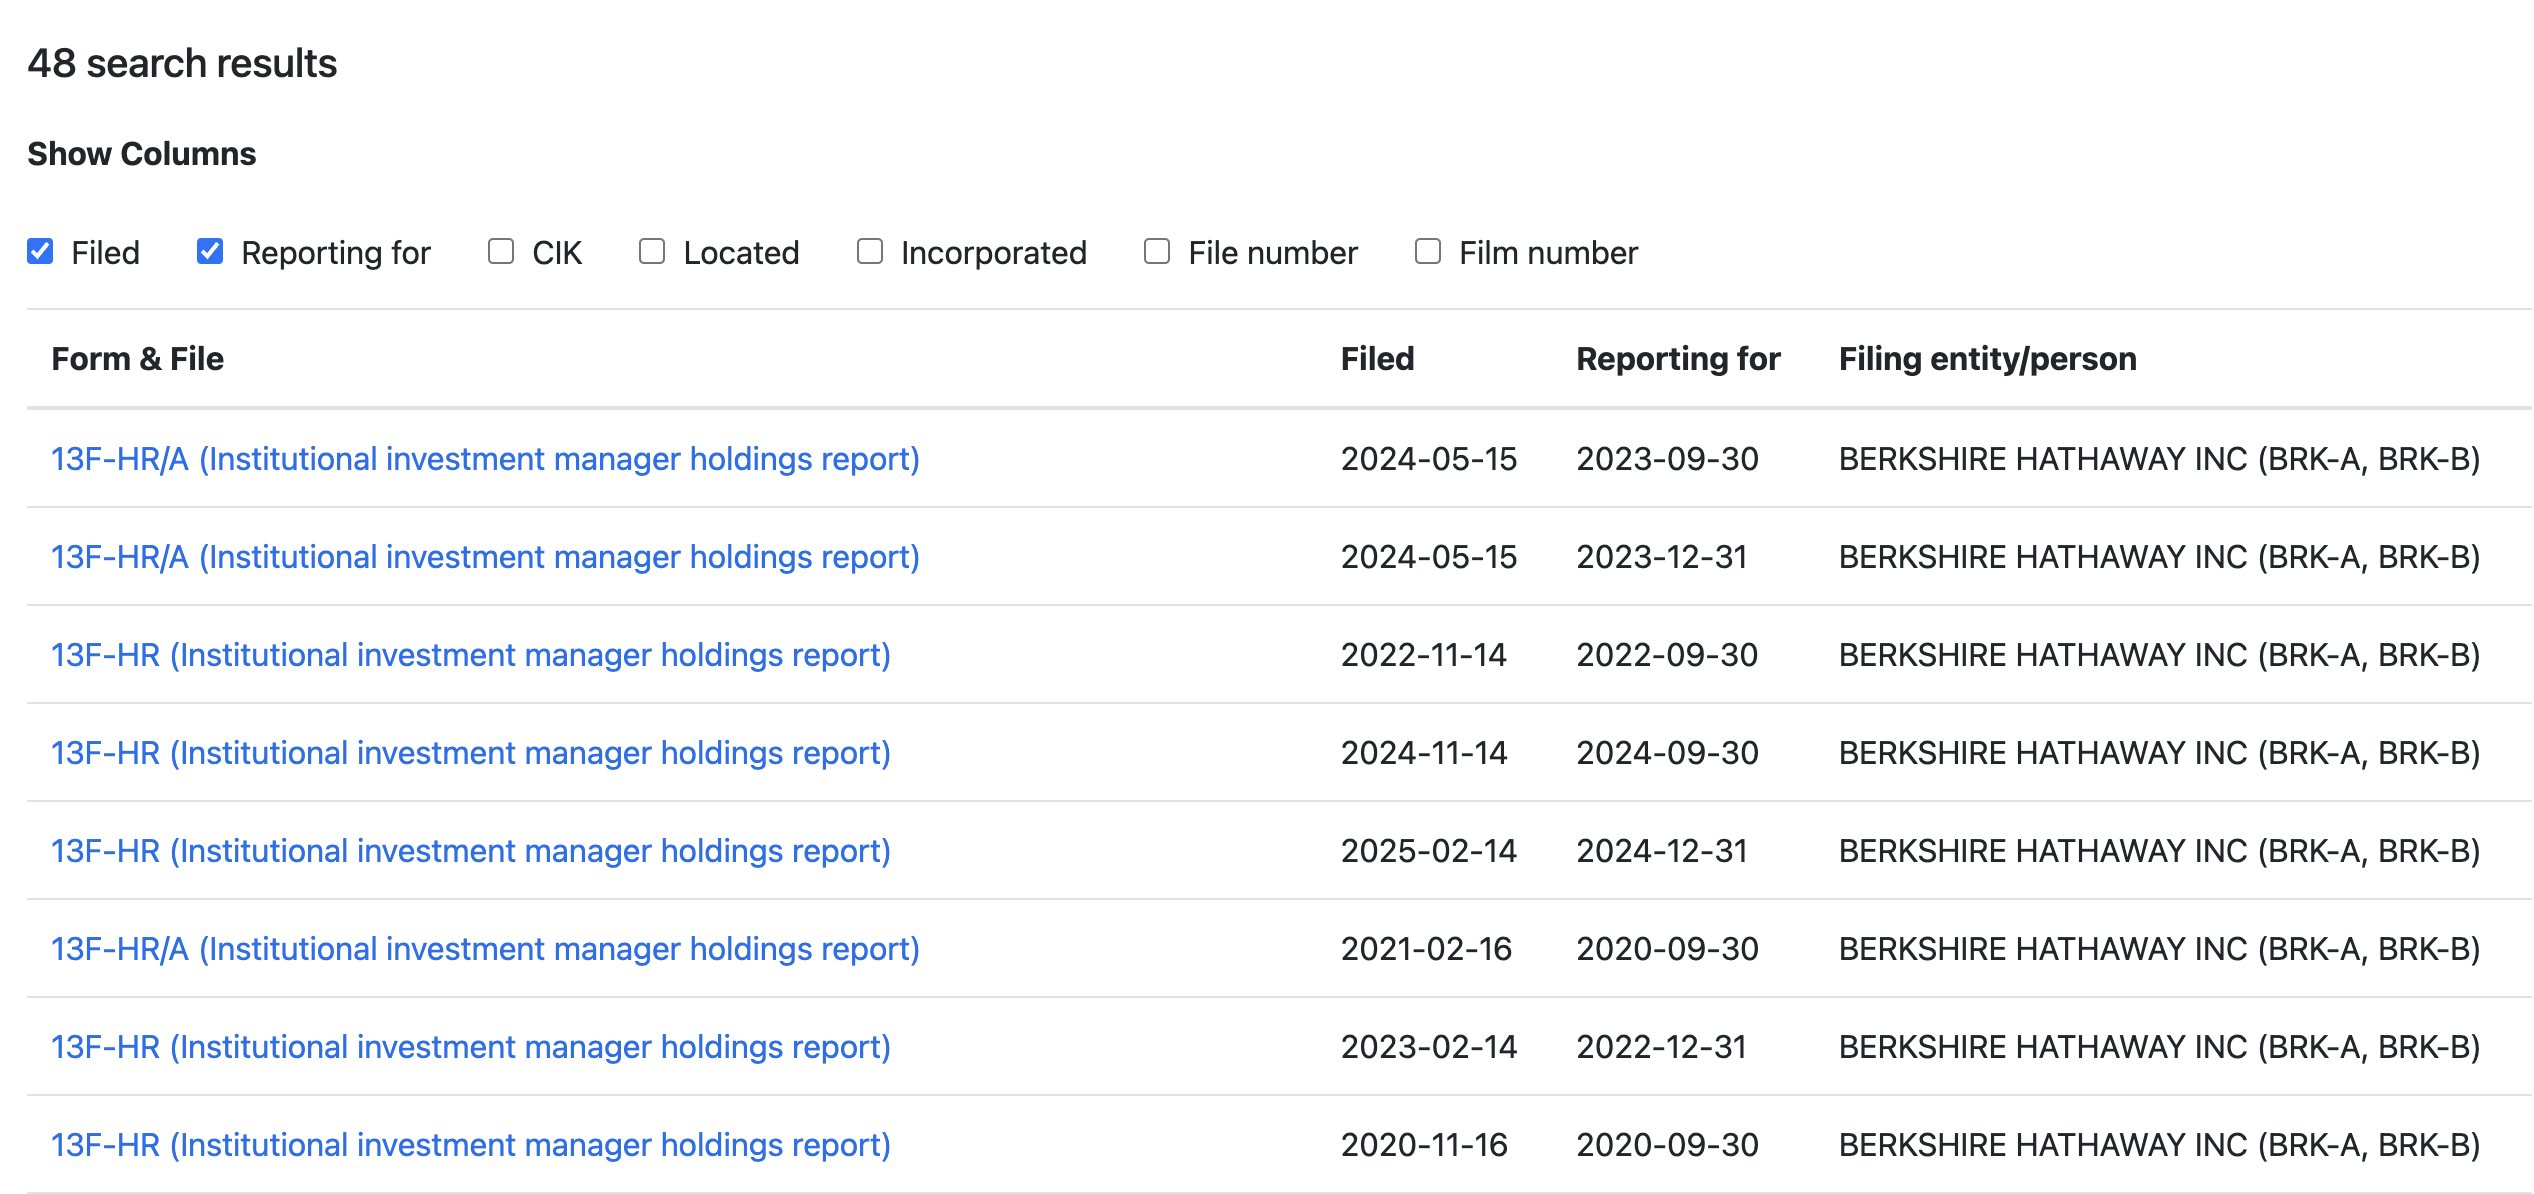
Task: Click the Filed column header
Action: [x=1377, y=359]
